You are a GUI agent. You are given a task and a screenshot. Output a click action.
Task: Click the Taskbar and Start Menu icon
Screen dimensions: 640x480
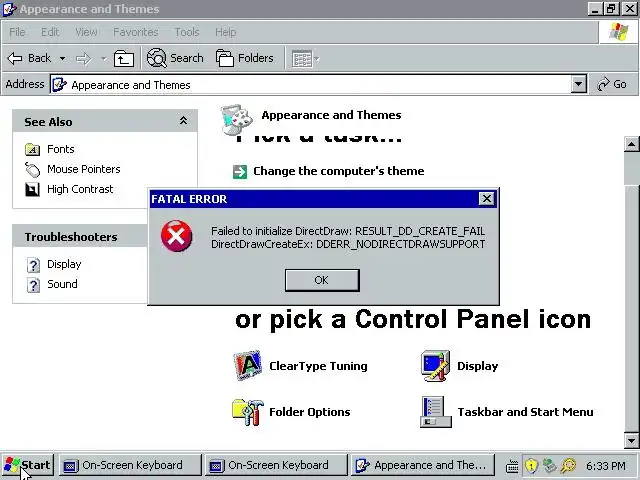[436, 412]
